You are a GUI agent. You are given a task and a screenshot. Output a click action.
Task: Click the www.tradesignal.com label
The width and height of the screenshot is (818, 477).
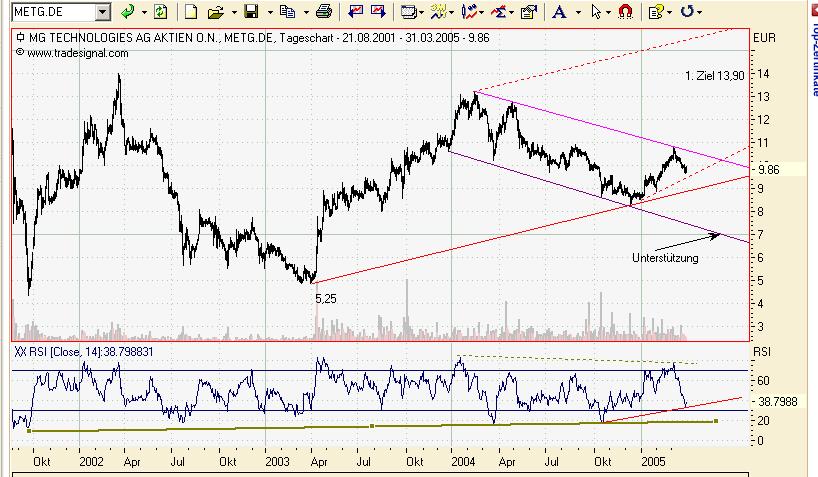pos(77,53)
